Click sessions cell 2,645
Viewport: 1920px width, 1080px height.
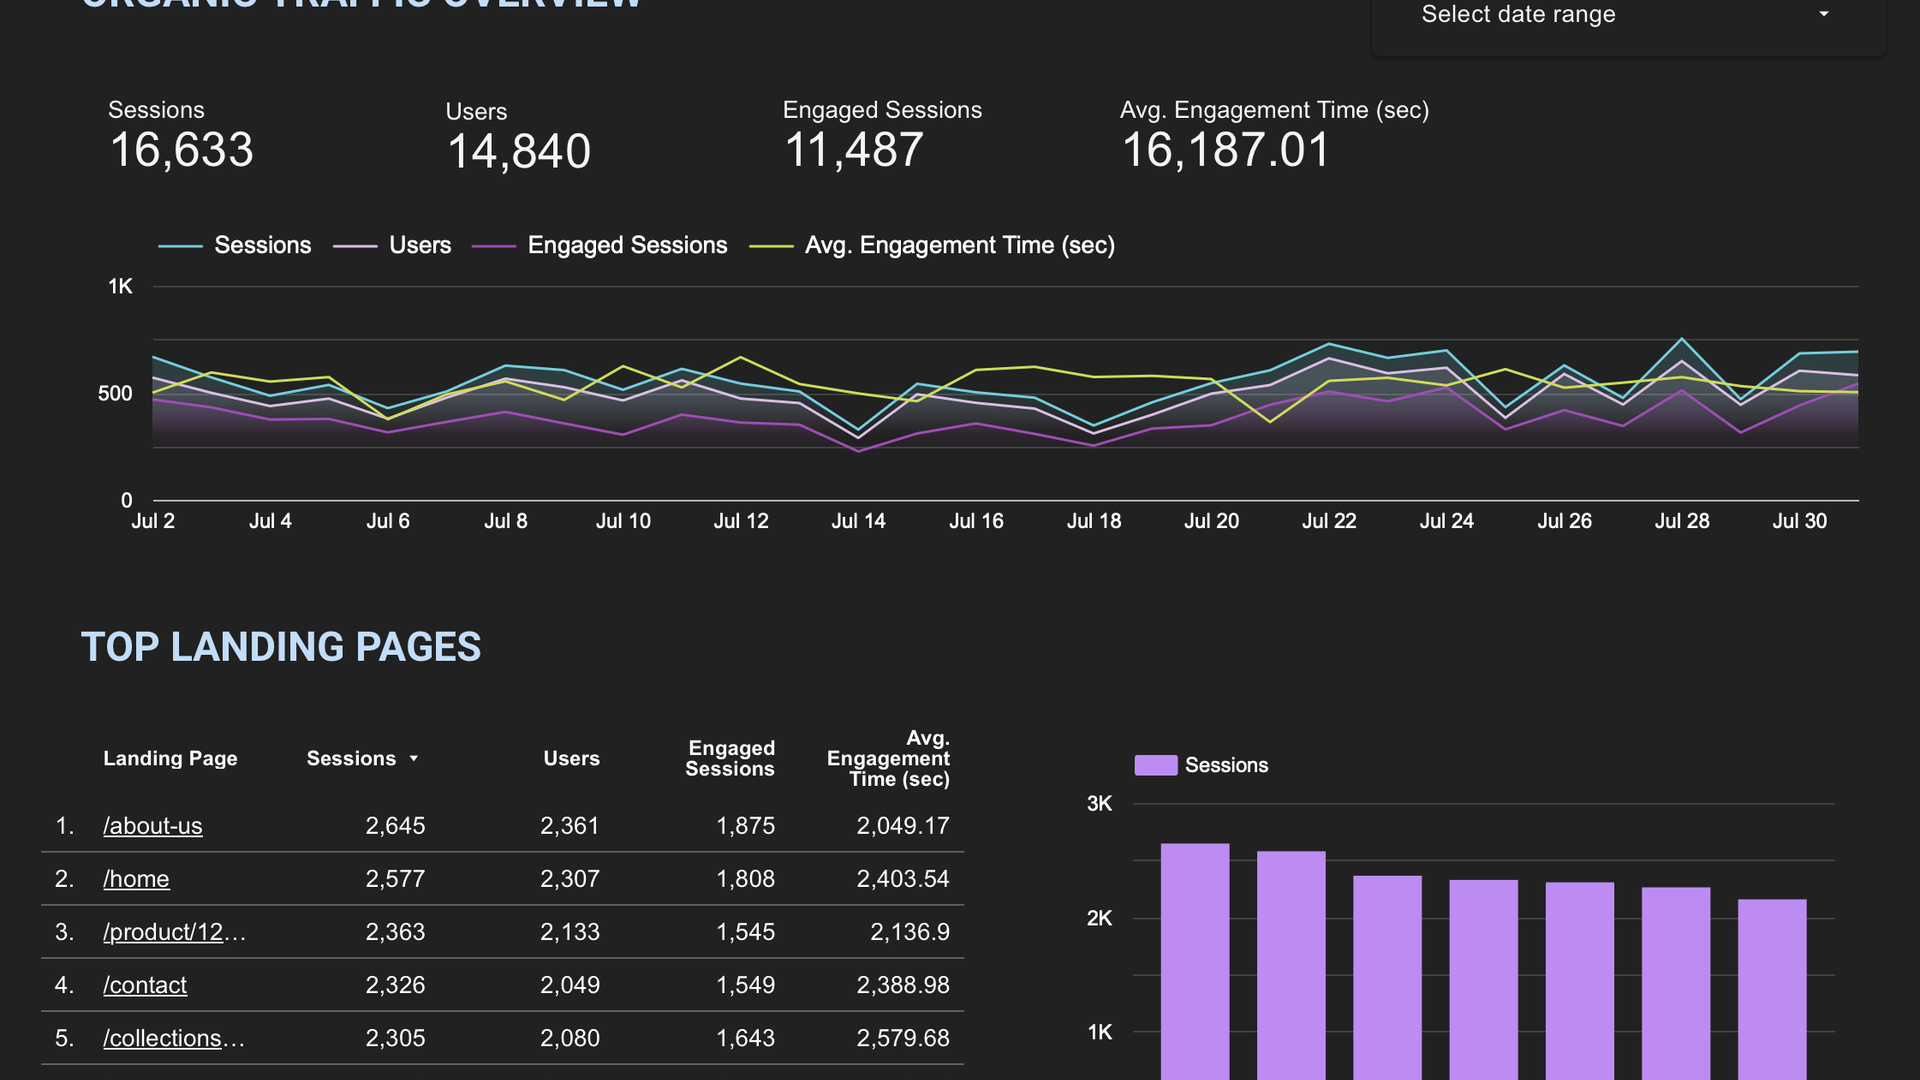(395, 826)
